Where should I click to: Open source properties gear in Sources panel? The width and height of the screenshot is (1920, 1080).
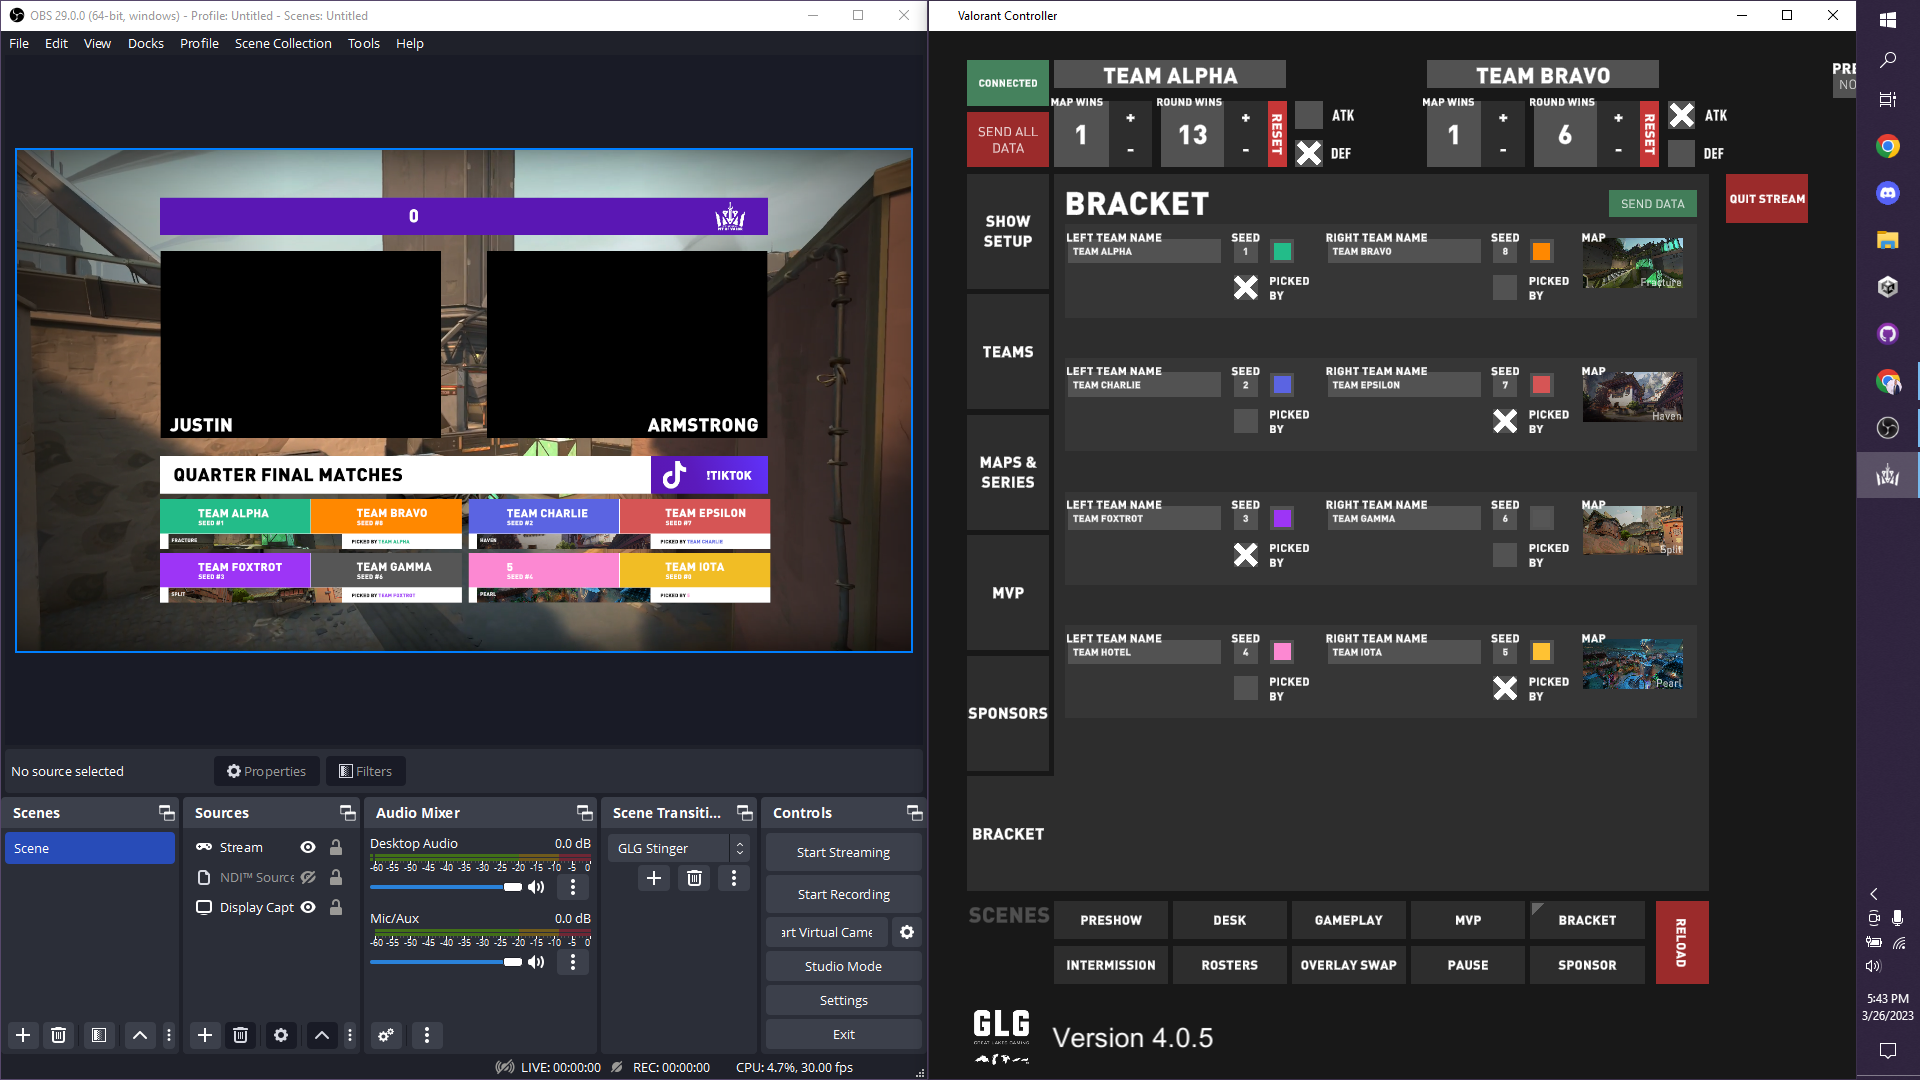[281, 1035]
